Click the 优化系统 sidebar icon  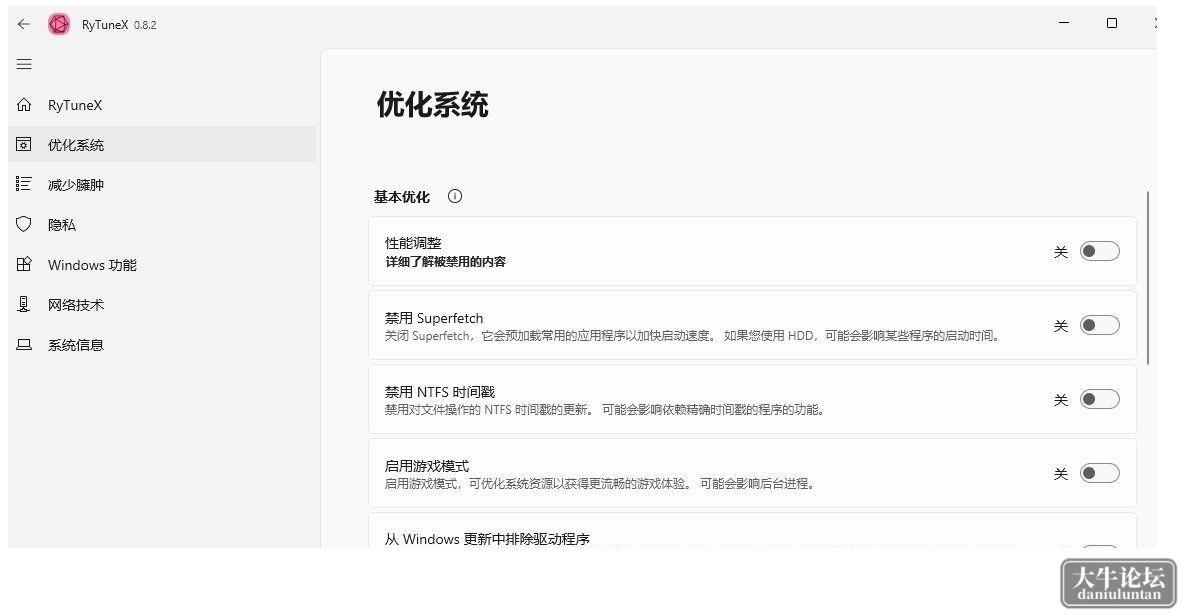coord(24,144)
